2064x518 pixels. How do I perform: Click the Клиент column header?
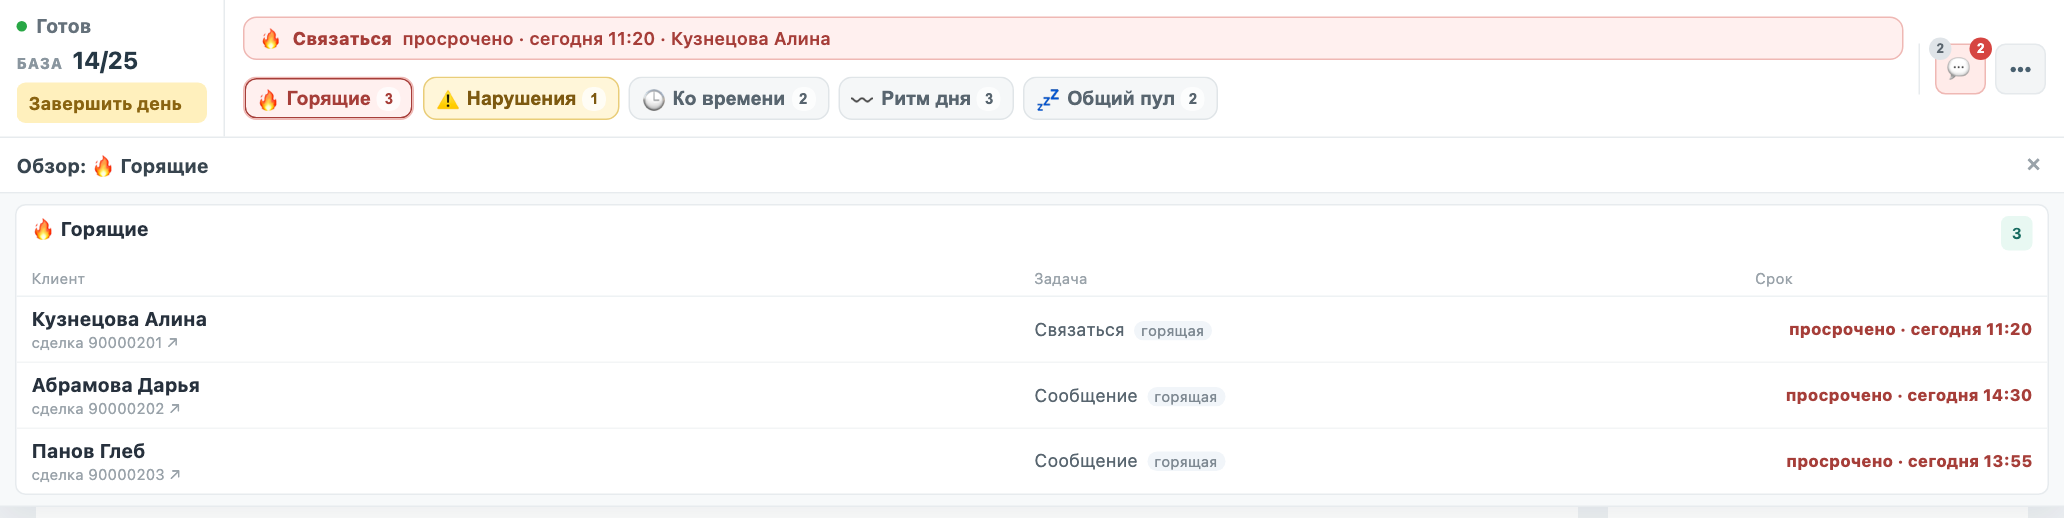[58, 279]
